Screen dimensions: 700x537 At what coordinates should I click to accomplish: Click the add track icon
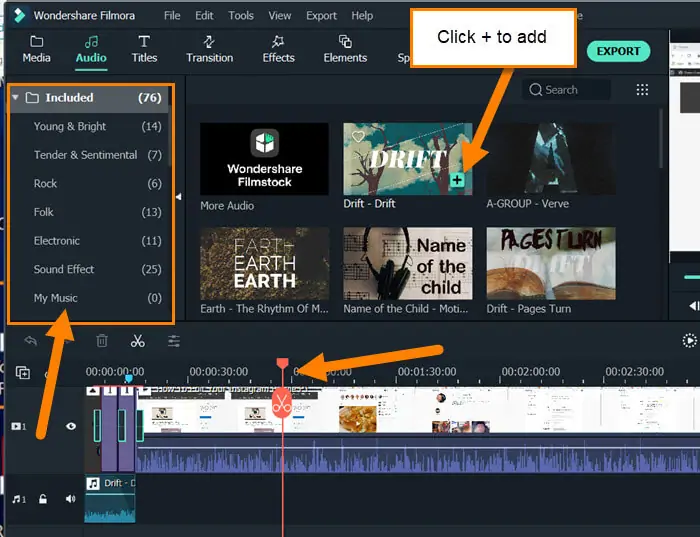click(x=23, y=372)
